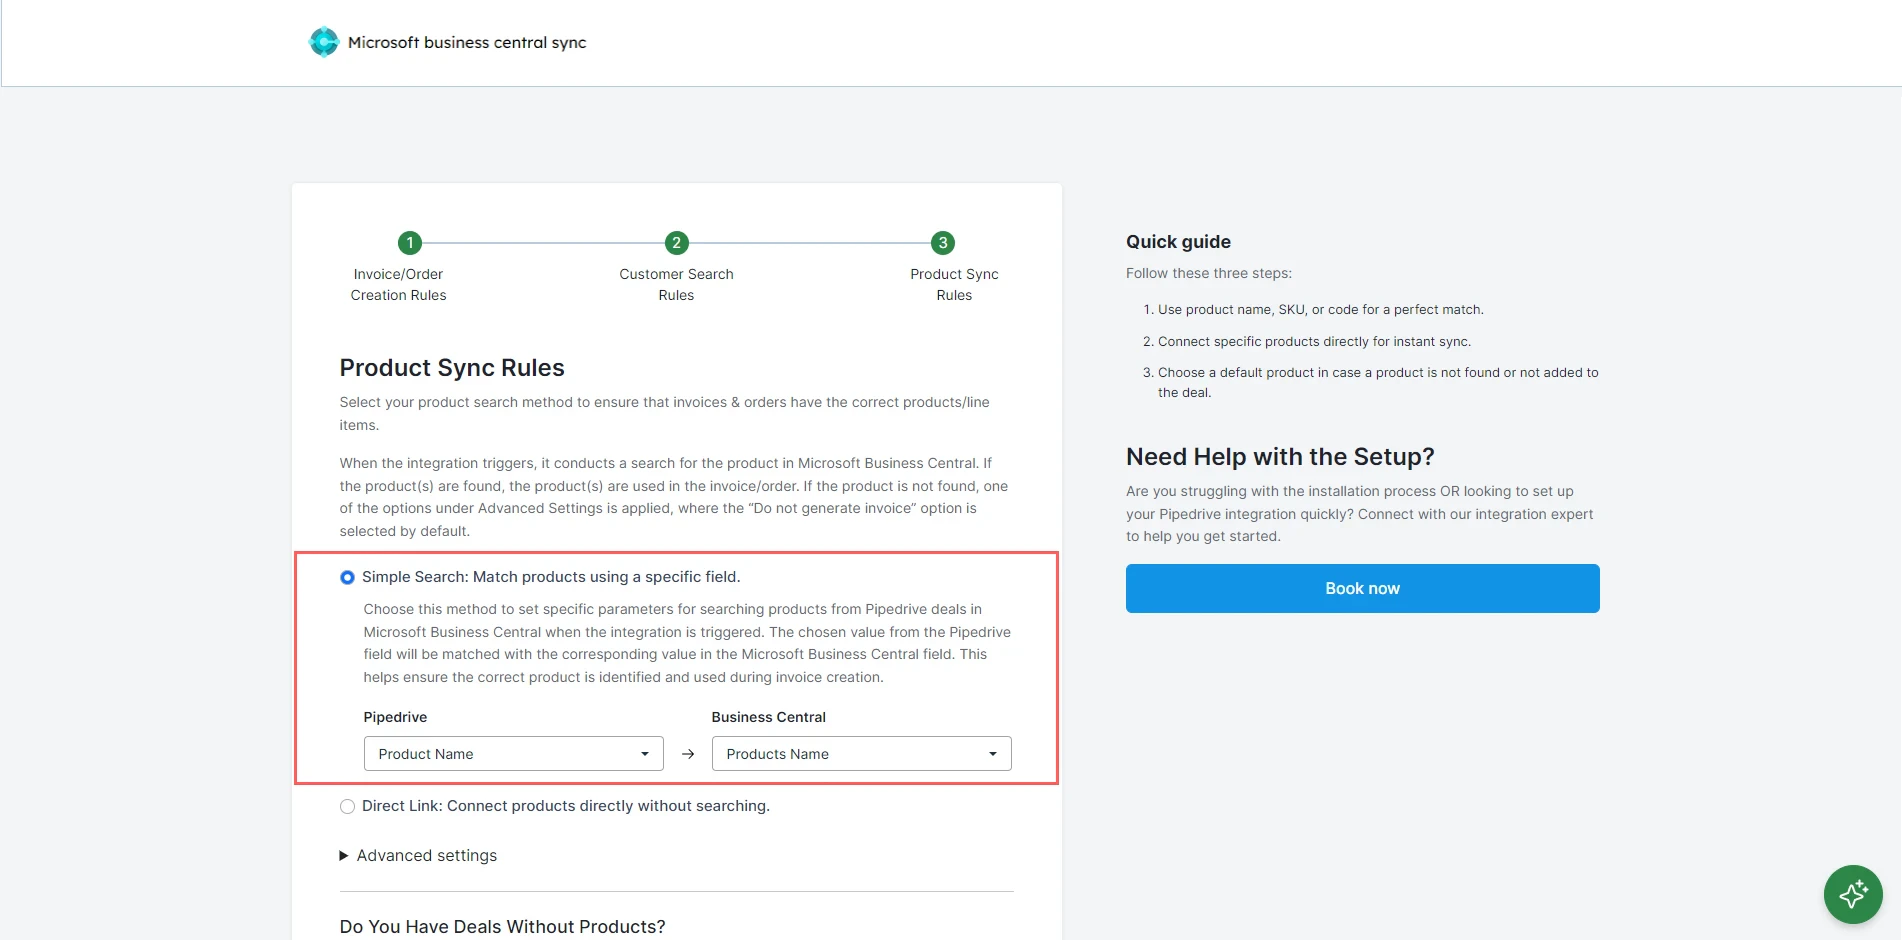Click the Need Help with the Setup? heading
1902x940 pixels.
click(x=1280, y=457)
